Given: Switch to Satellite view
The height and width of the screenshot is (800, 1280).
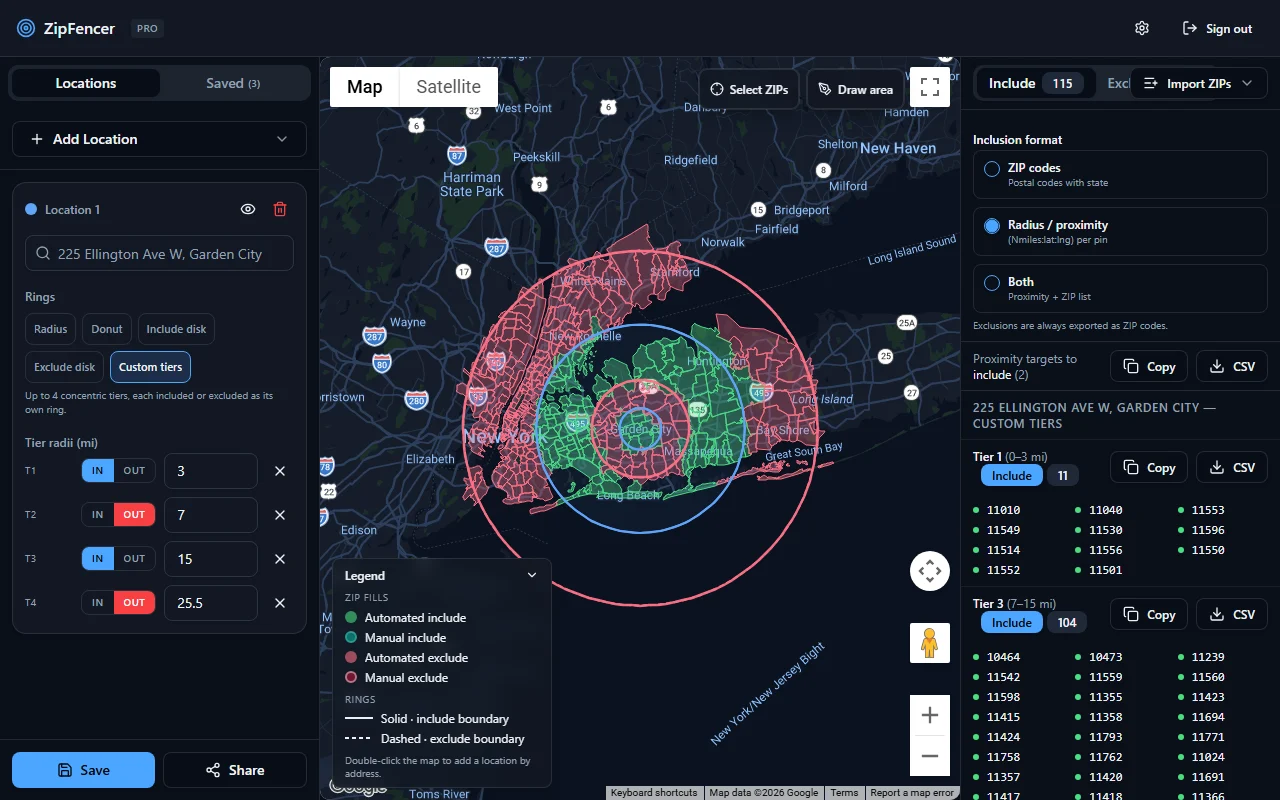Looking at the screenshot, I should (449, 87).
